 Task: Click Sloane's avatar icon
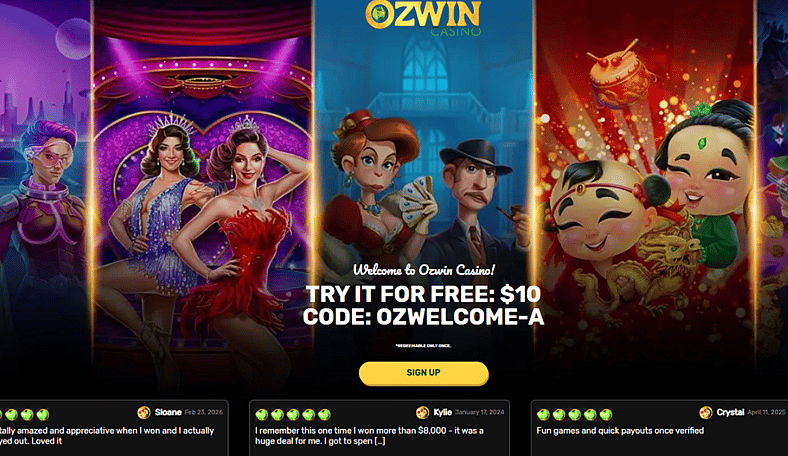point(144,413)
